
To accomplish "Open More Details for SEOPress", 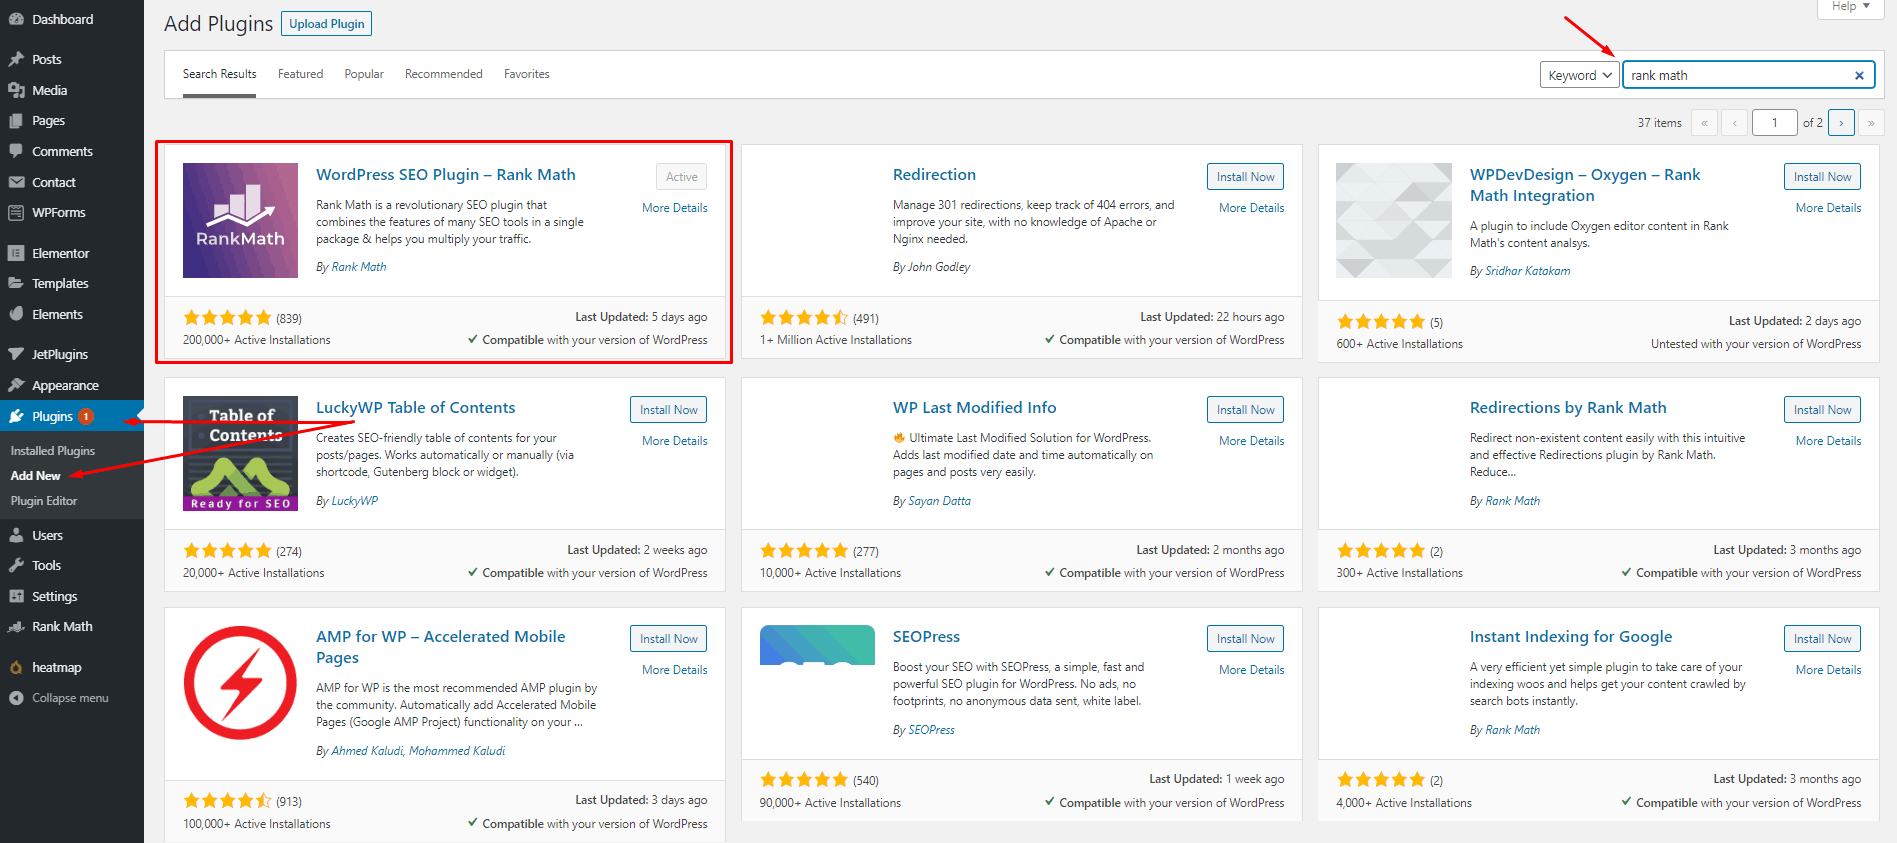I will point(1251,670).
